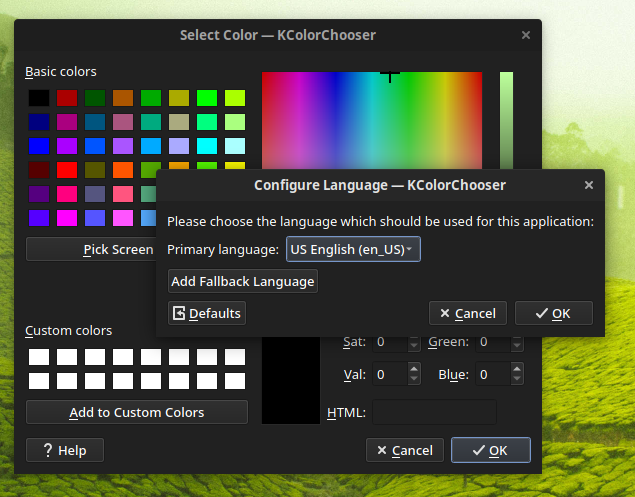Select the dark green basic color swatch
This screenshot has height=497, width=635.
(x=95, y=98)
